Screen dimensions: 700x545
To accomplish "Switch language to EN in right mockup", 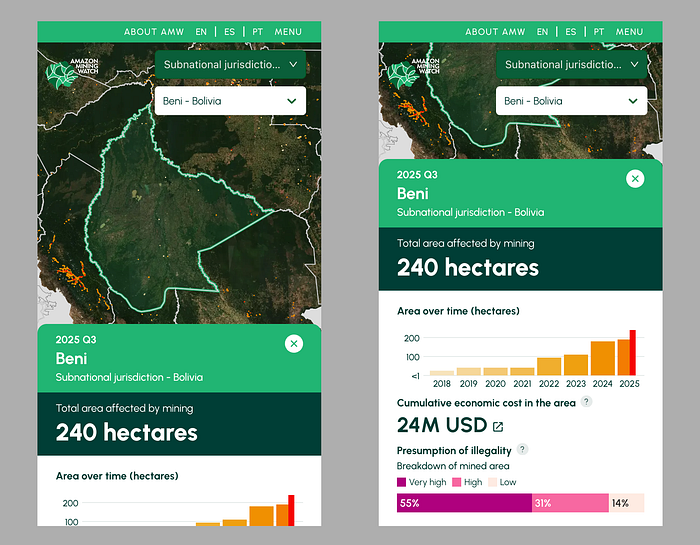I will [x=542, y=32].
